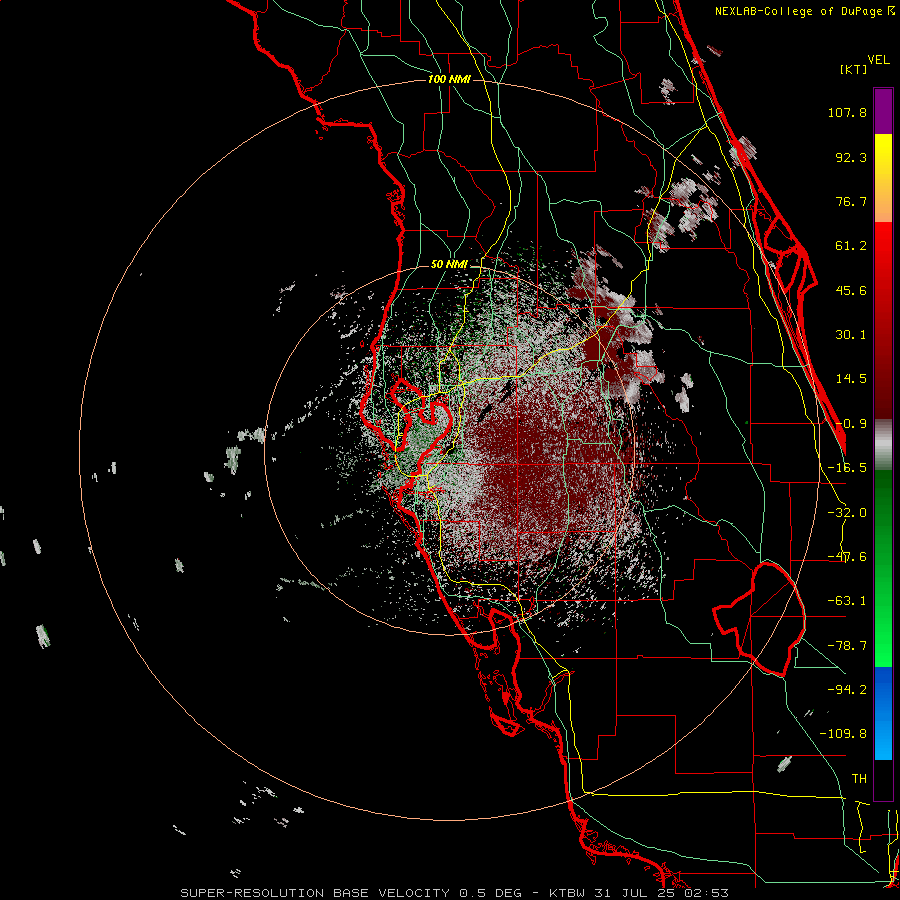Viewport: 900px width, 900px height.
Task: Select the 14.5 scale value
Action: 851,379
